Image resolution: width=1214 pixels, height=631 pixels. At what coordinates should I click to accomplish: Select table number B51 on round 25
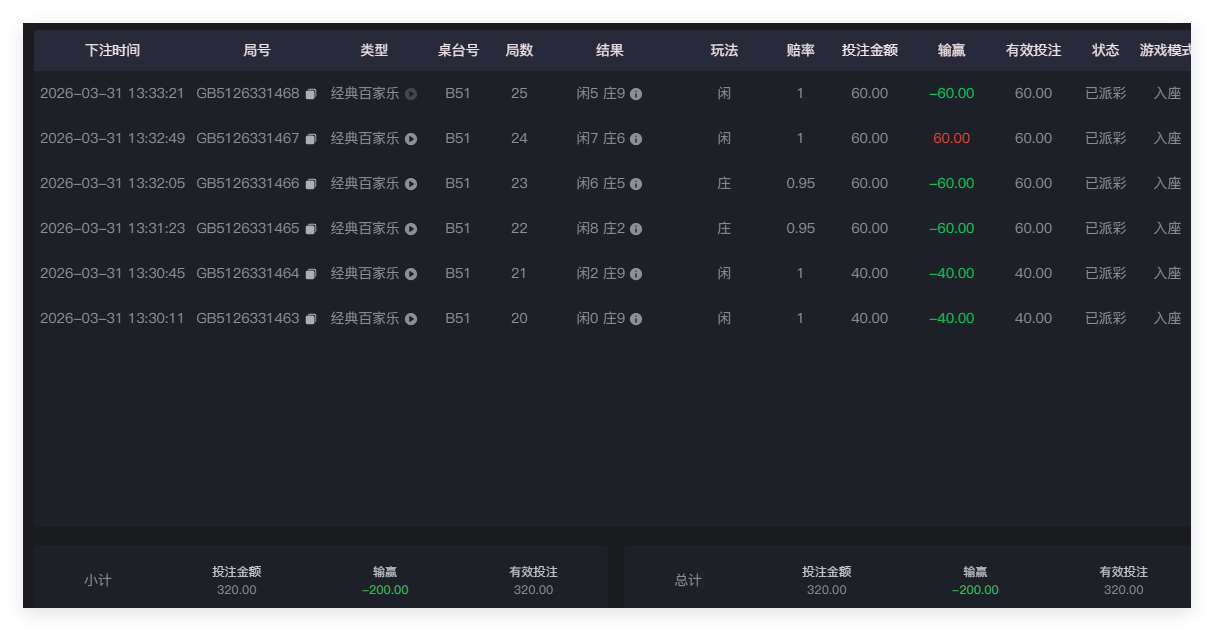457,93
